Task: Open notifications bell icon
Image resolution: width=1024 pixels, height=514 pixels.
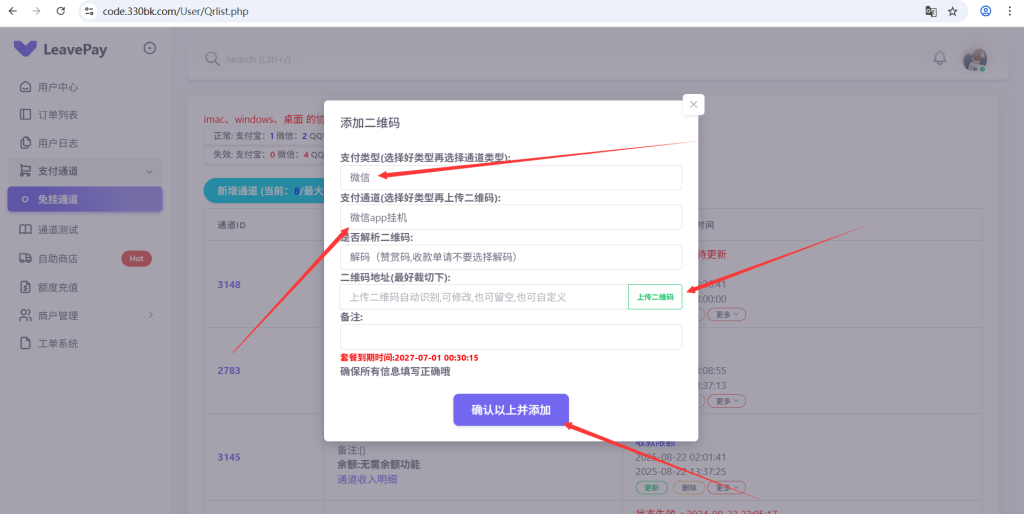Action: point(940,58)
